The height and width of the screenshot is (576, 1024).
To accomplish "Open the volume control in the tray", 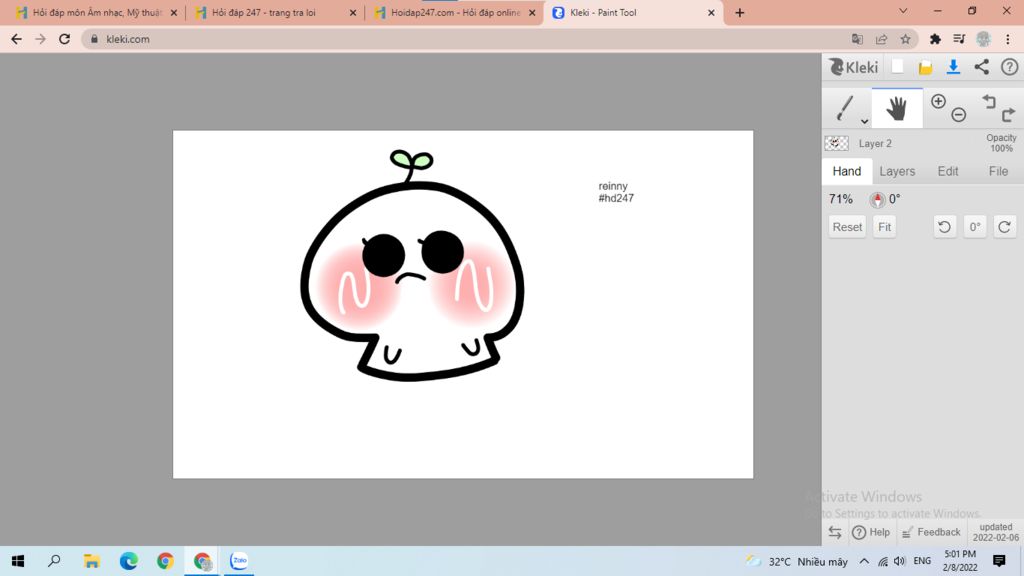I will (x=900, y=561).
